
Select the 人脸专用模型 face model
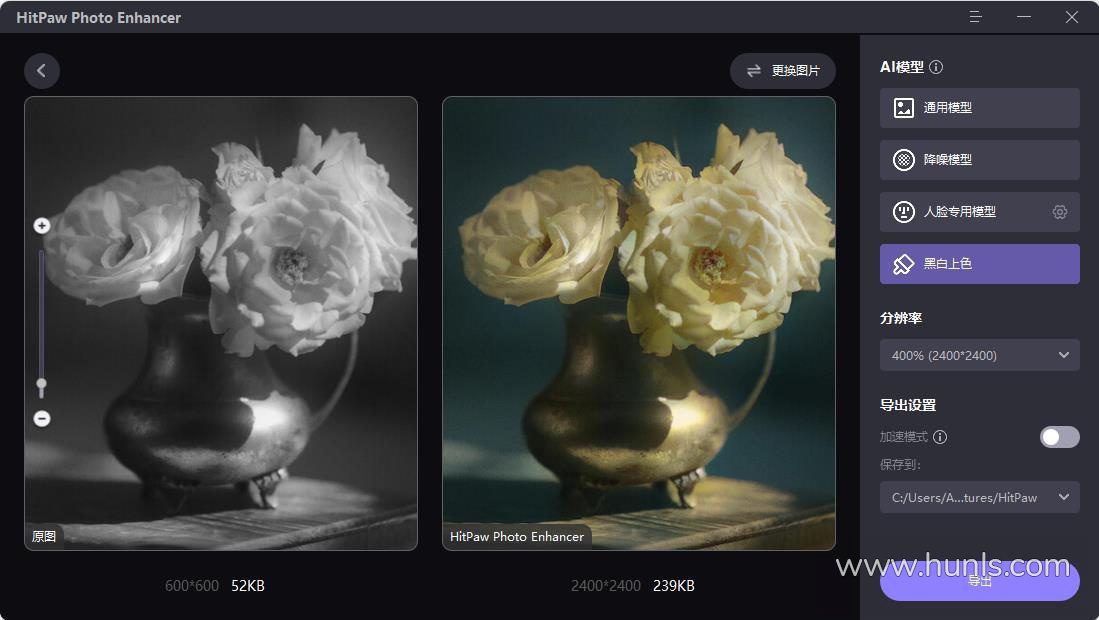[x=979, y=212]
